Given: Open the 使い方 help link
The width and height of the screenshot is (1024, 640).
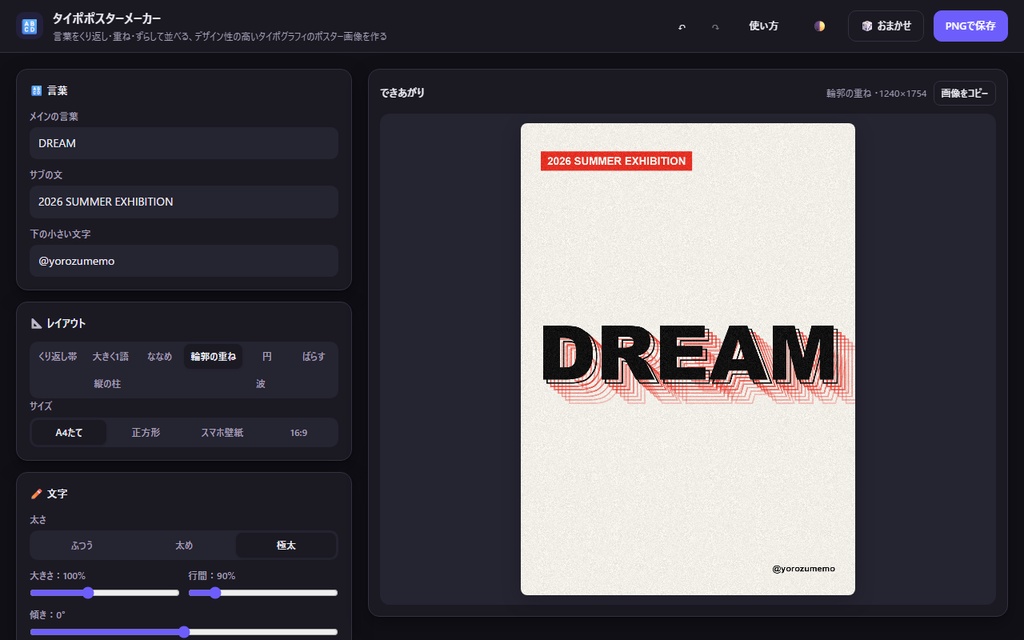Looking at the screenshot, I should point(763,26).
